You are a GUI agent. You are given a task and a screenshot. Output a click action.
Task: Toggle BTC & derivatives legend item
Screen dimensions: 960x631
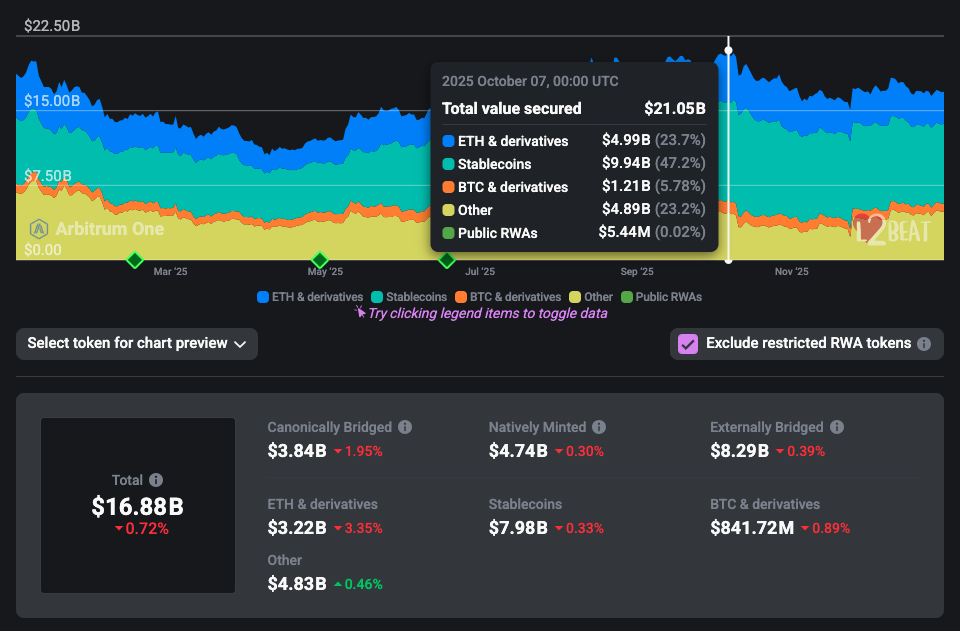(x=508, y=297)
